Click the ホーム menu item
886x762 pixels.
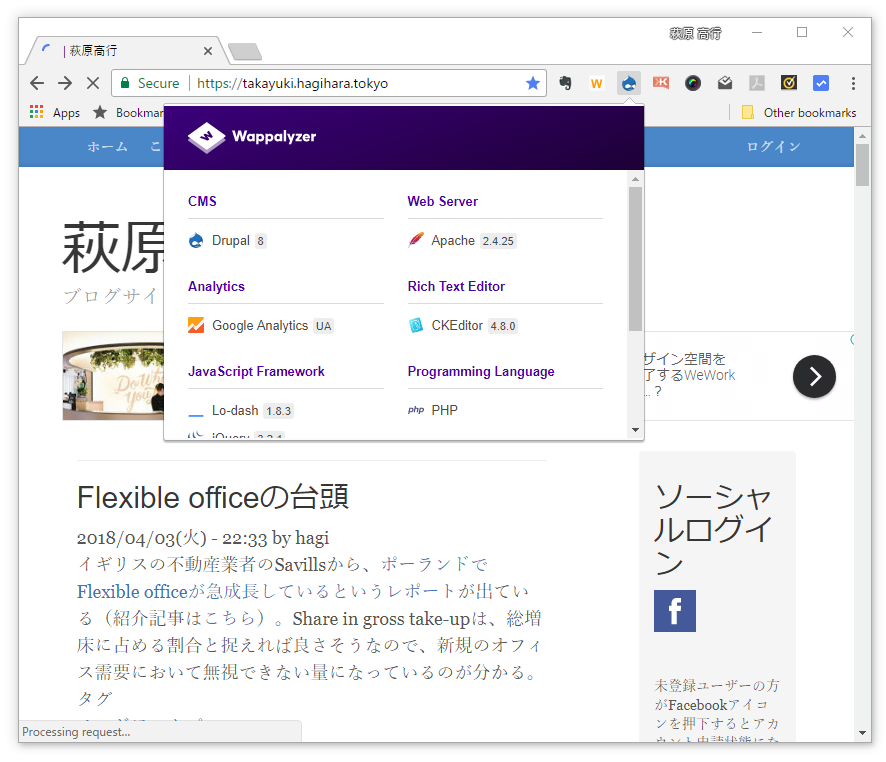tap(107, 147)
